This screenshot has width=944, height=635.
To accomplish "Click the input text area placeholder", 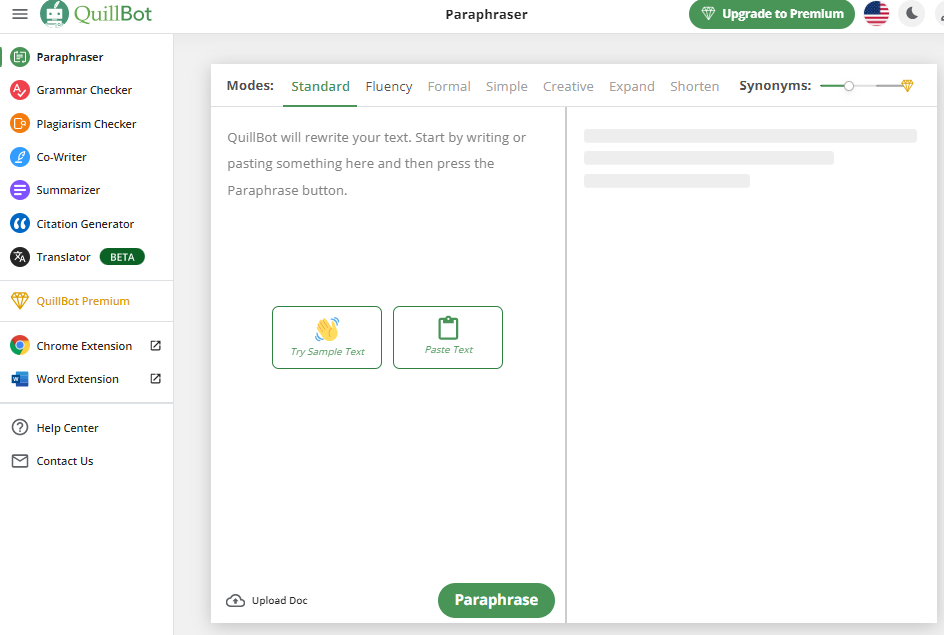I will point(376,164).
